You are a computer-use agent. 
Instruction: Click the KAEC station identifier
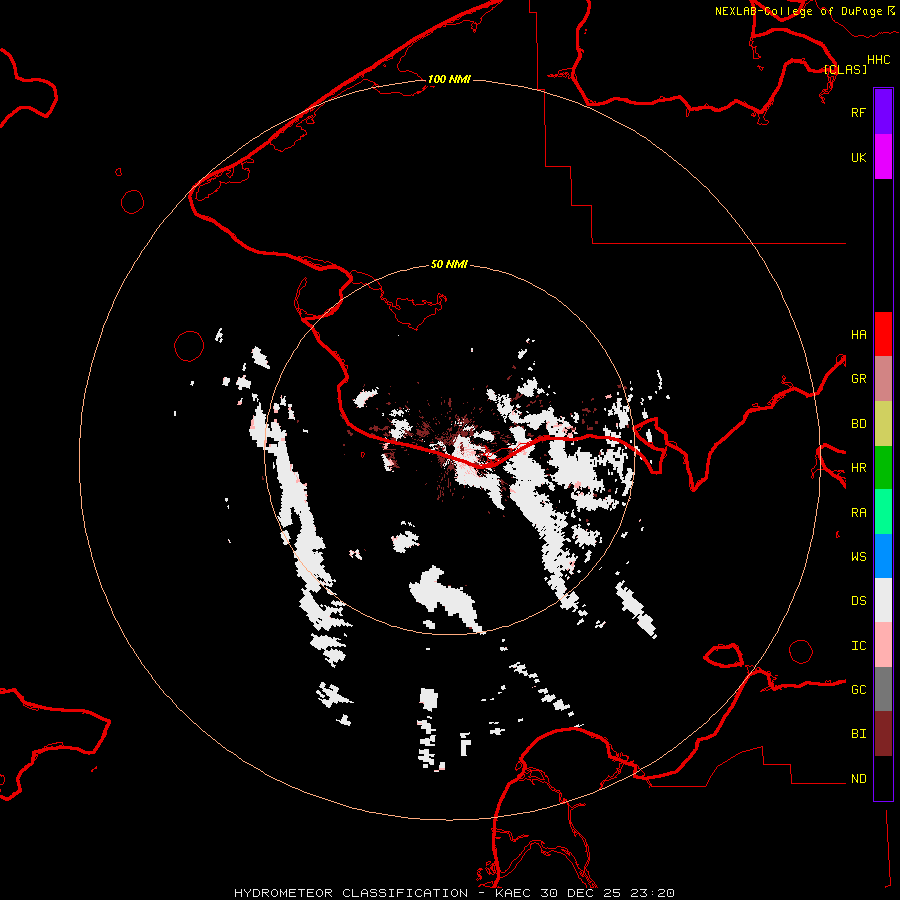(x=513, y=893)
